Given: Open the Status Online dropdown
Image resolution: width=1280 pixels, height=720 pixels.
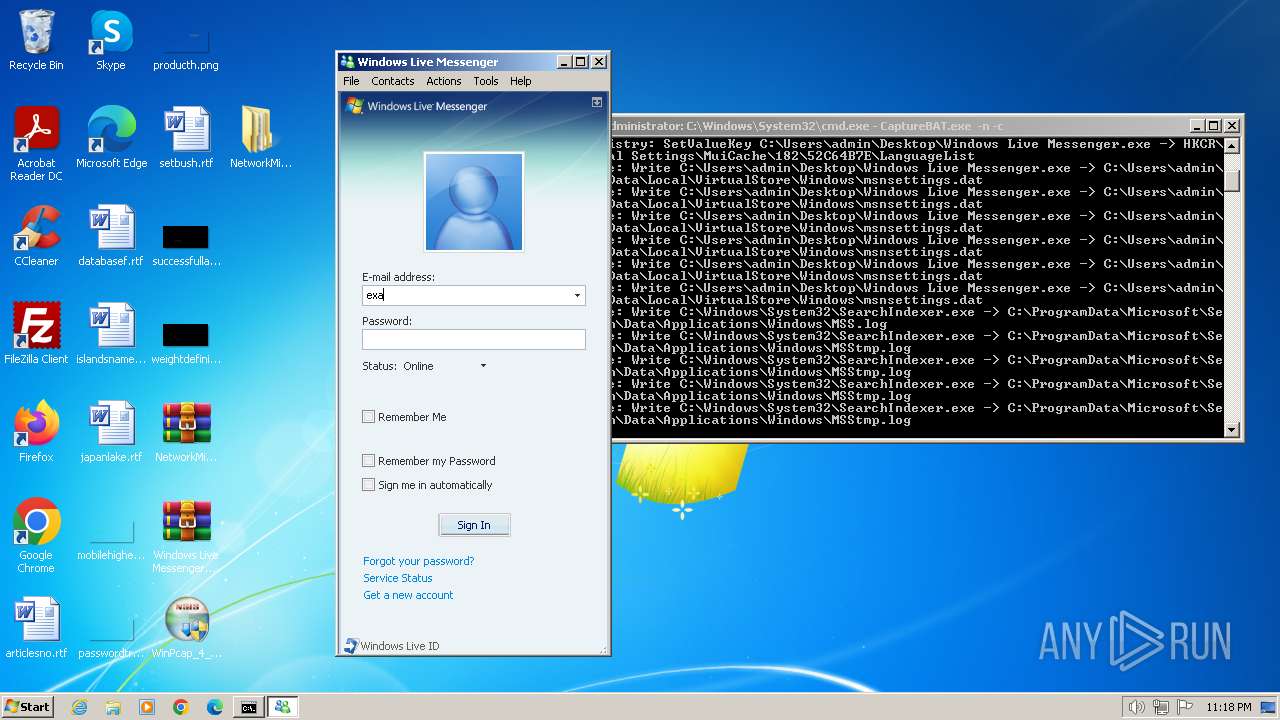Looking at the screenshot, I should point(446,366).
